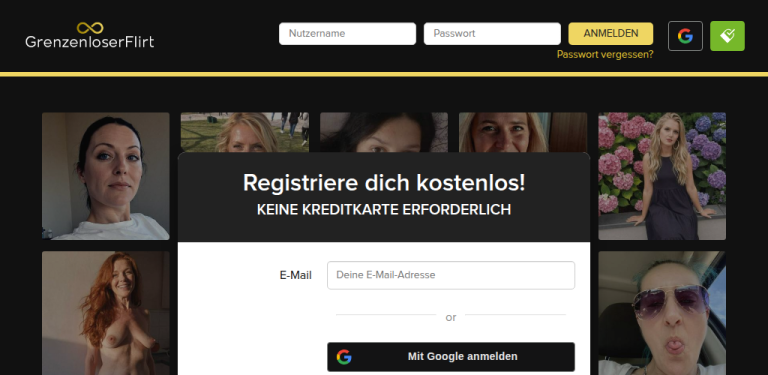Open the Passwort vergessen? link
The width and height of the screenshot is (768, 375).
point(605,54)
